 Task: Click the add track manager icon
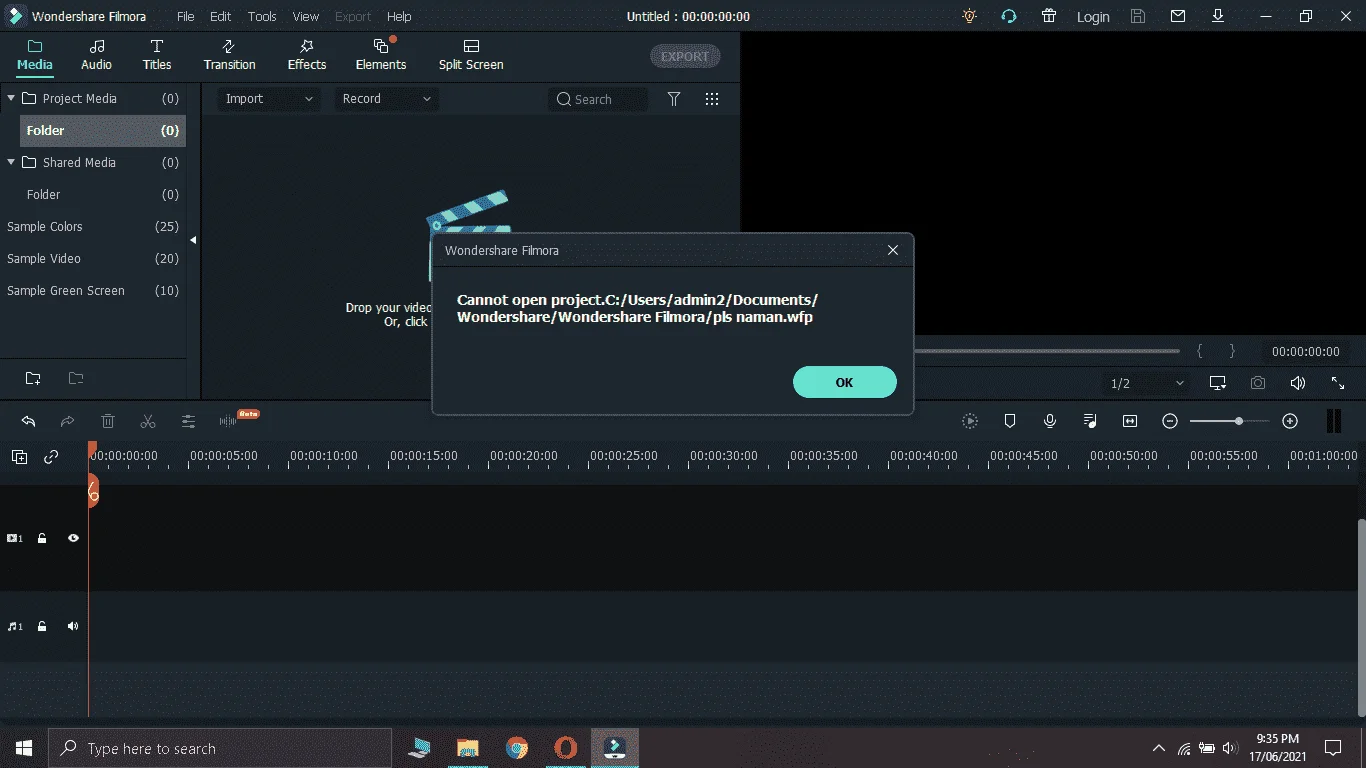(19, 457)
